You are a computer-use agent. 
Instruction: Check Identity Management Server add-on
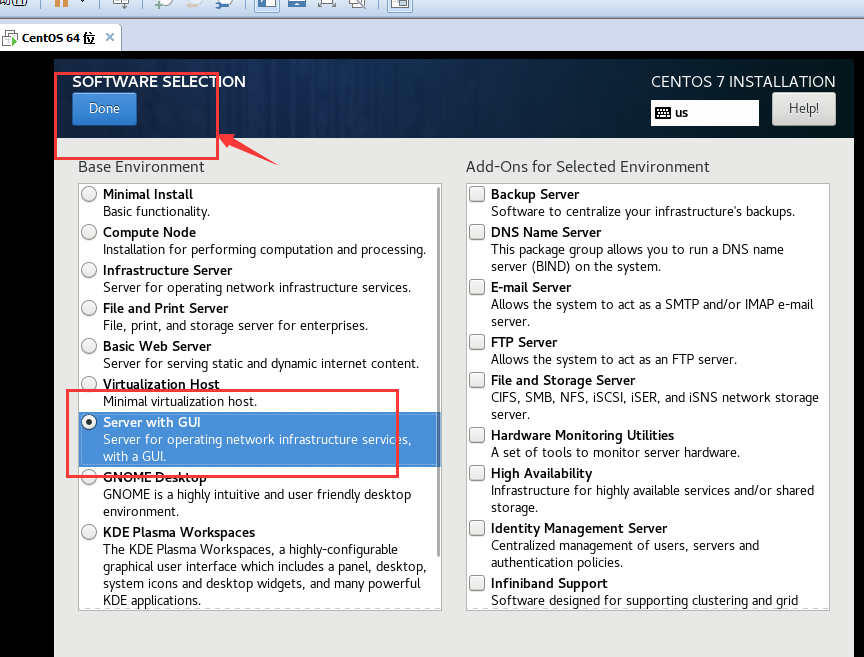tap(477, 529)
